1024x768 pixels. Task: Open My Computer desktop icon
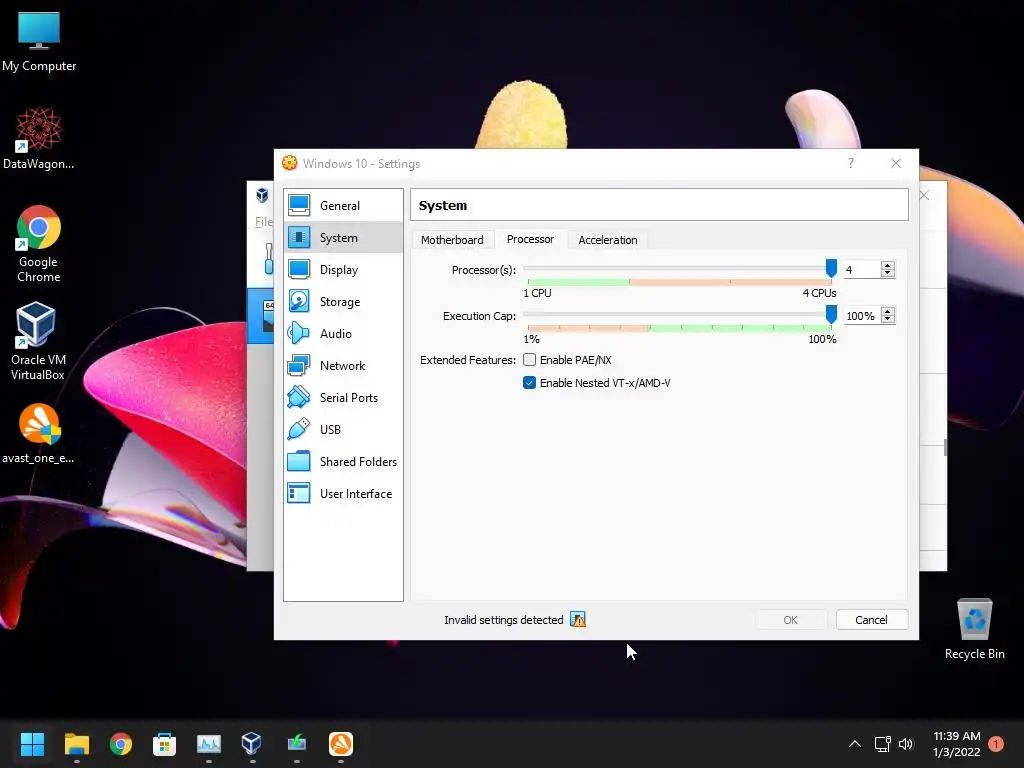[39, 42]
